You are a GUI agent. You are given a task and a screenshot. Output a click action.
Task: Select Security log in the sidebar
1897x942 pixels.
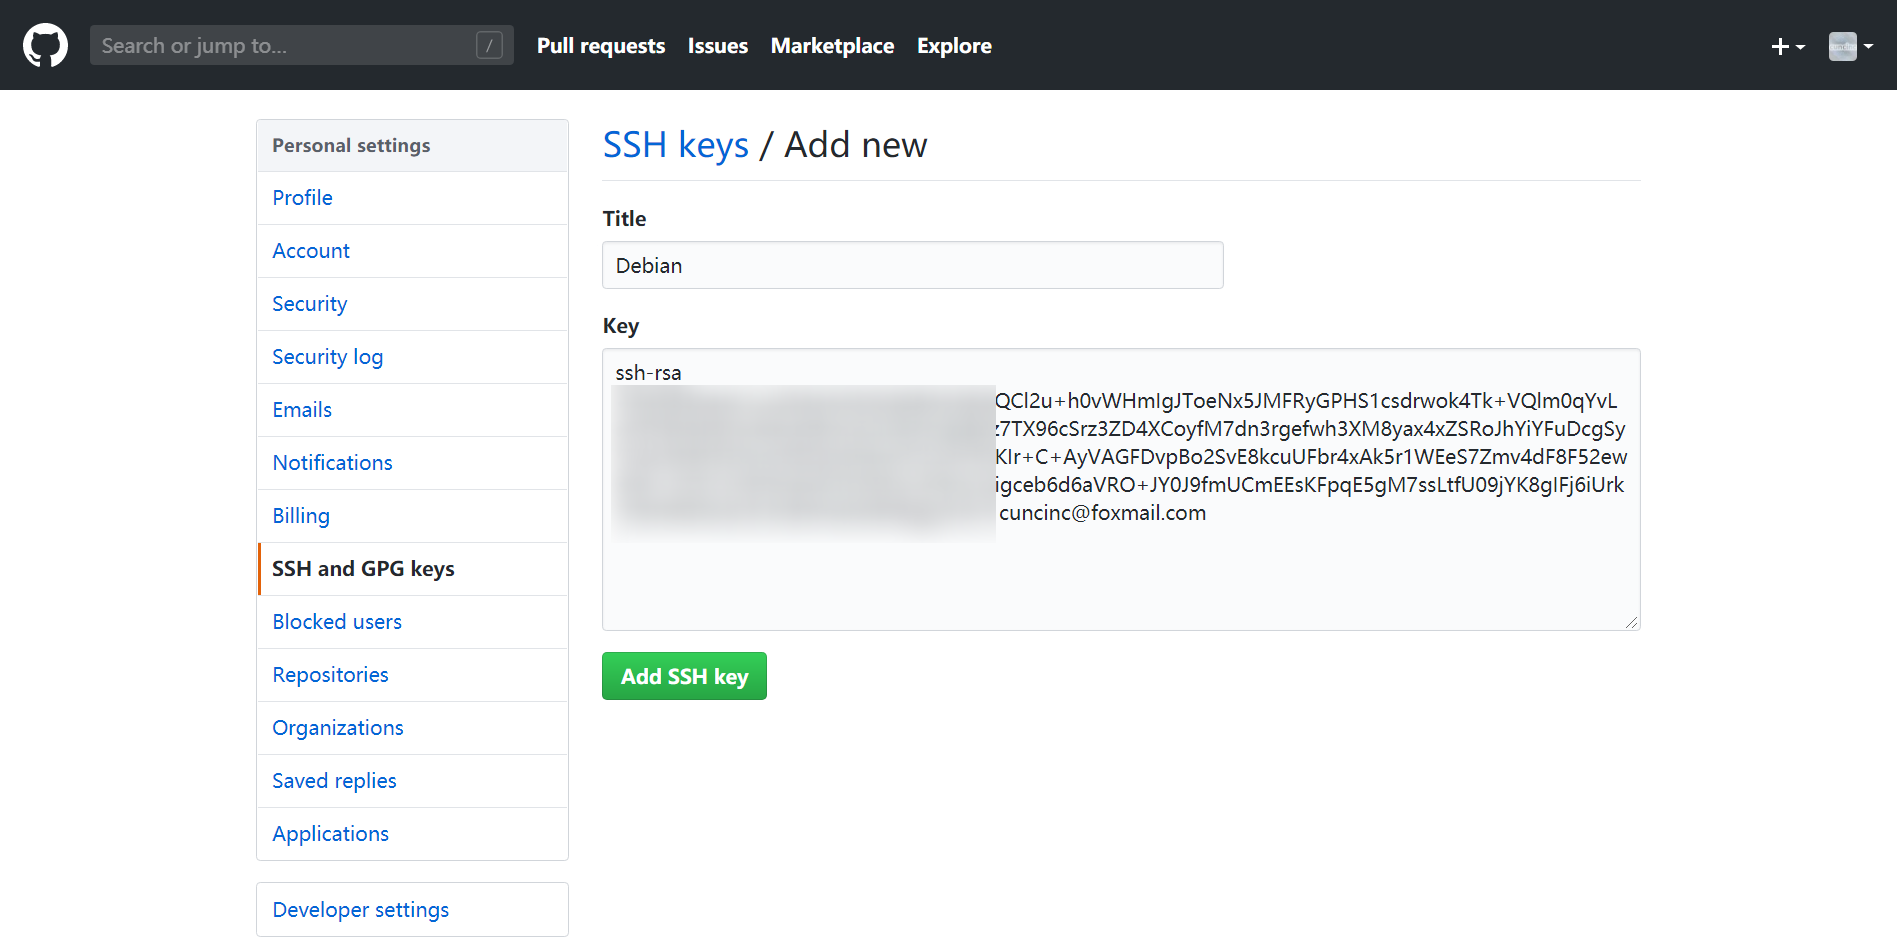pos(327,357)
